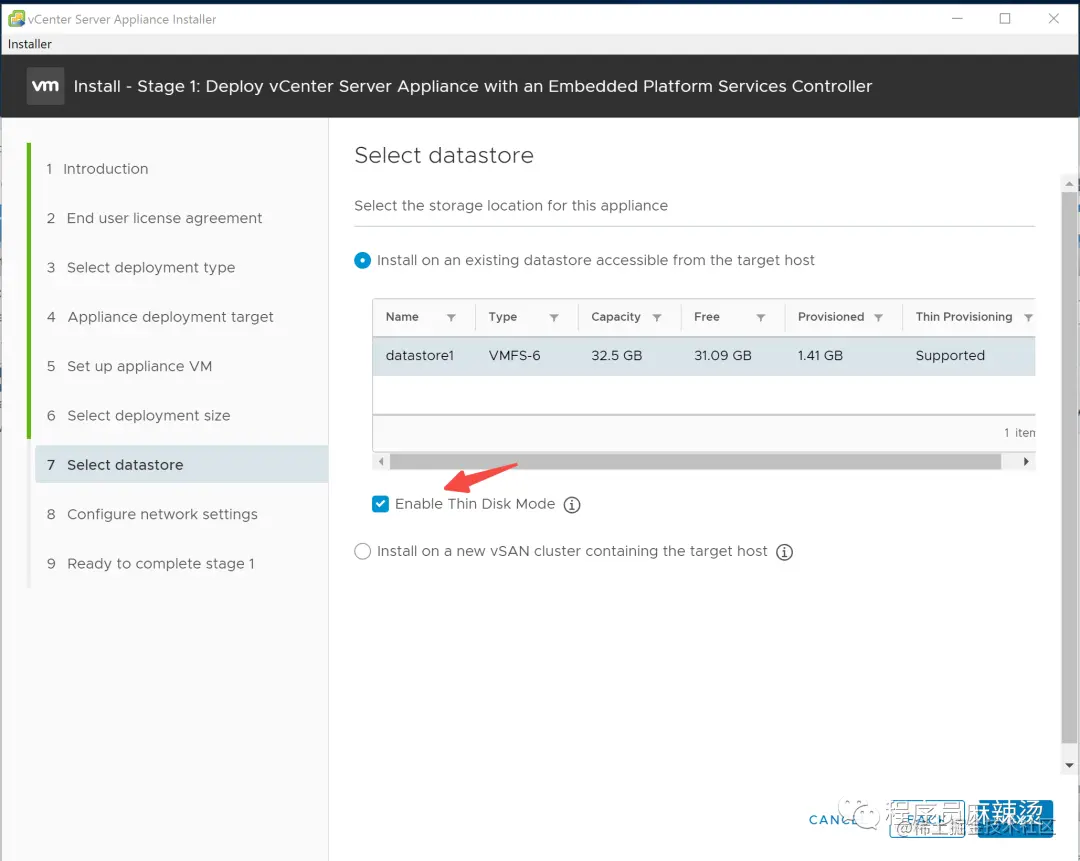Close the vCenter installer window
This screenshot has height=861, width=1080.
(1053, 19)
